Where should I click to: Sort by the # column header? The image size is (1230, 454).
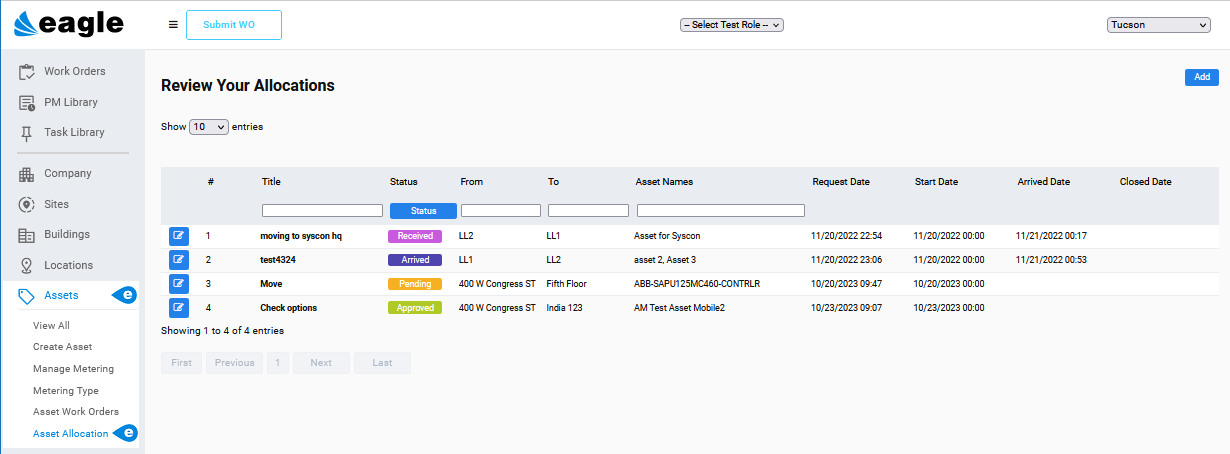(x=211, y=182)
